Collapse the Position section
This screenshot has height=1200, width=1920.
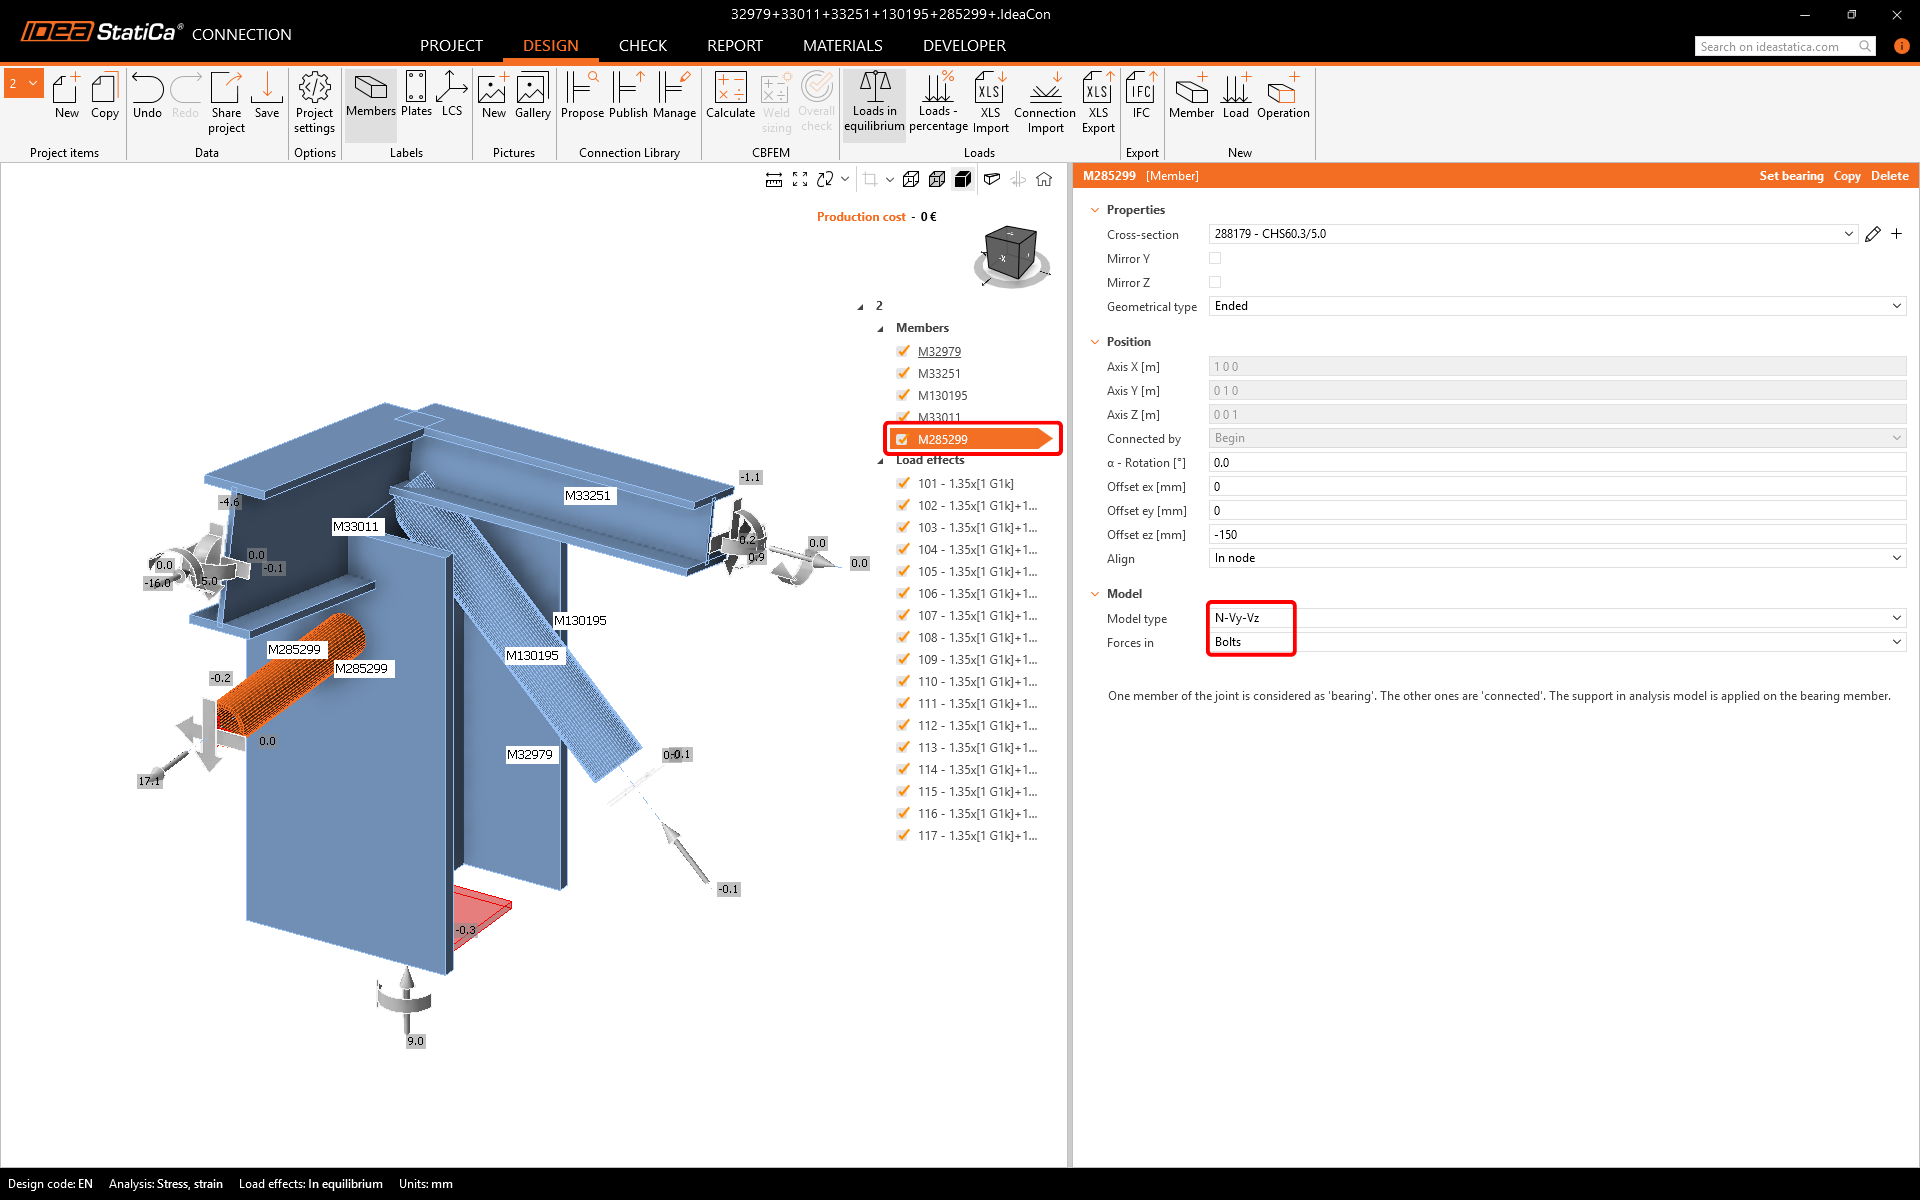click(x=1095, y=342)
